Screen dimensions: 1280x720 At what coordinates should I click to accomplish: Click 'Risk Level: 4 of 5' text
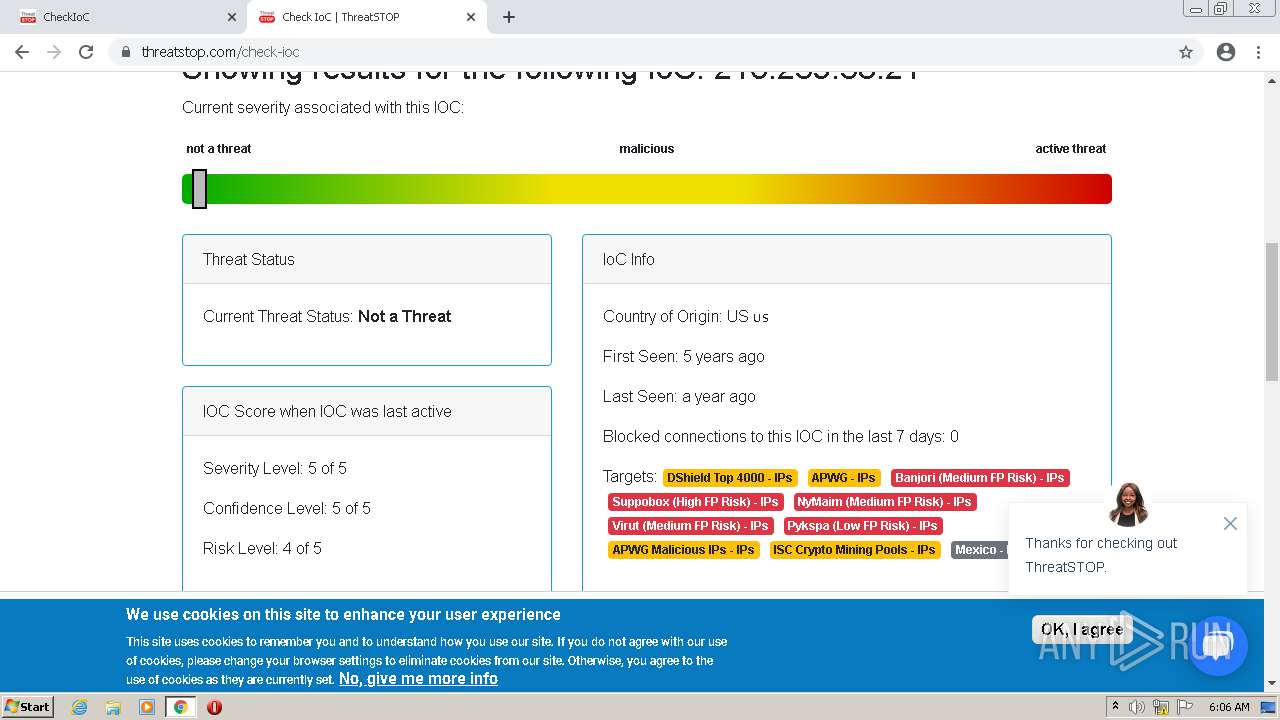pyautogui.click(x=262, y=548)
